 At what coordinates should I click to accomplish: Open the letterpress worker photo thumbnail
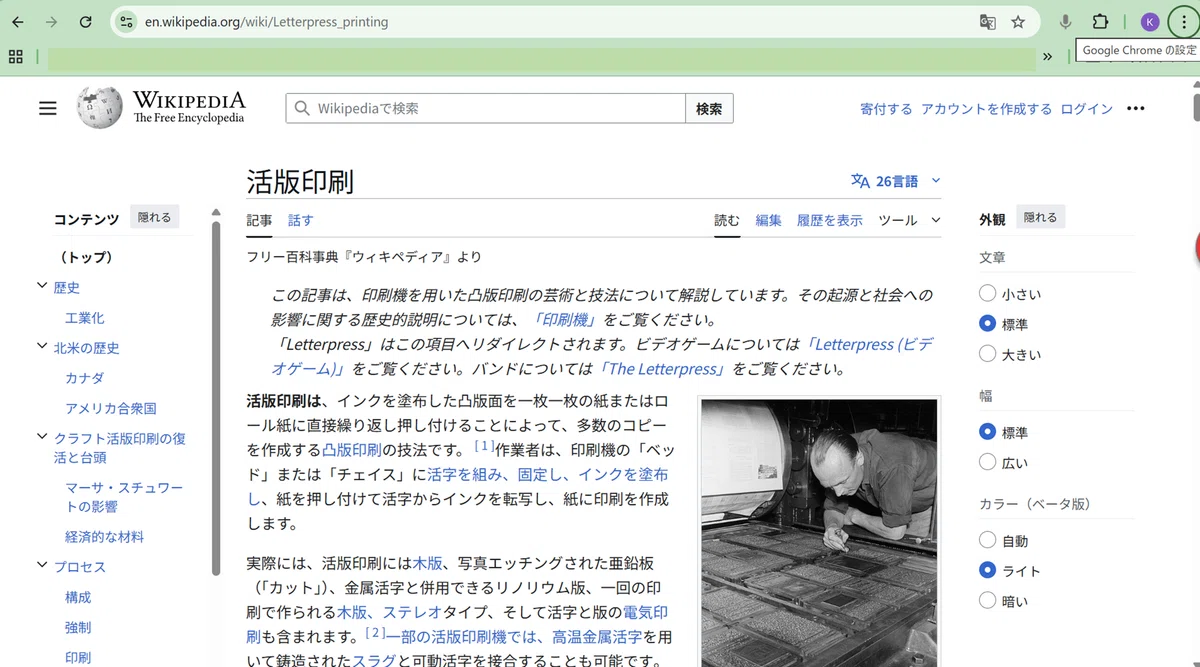click(820, 532)
